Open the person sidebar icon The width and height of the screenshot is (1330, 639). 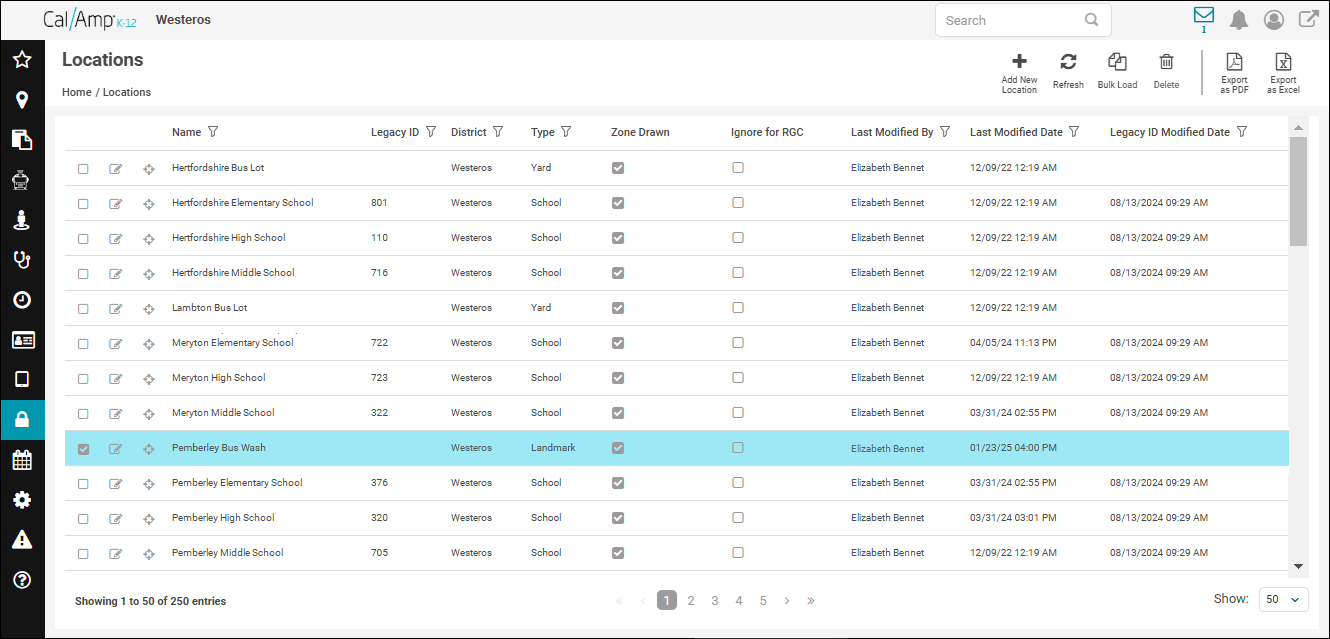(22, 220)
